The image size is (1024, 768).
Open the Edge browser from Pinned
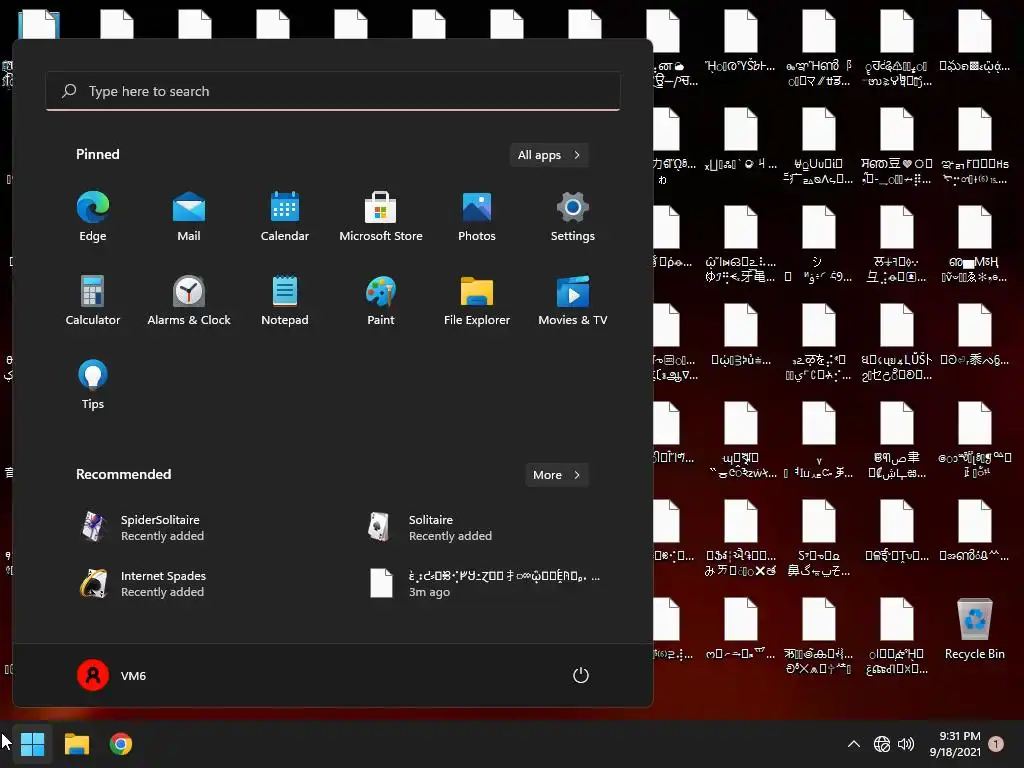click(x=93, y=217)
